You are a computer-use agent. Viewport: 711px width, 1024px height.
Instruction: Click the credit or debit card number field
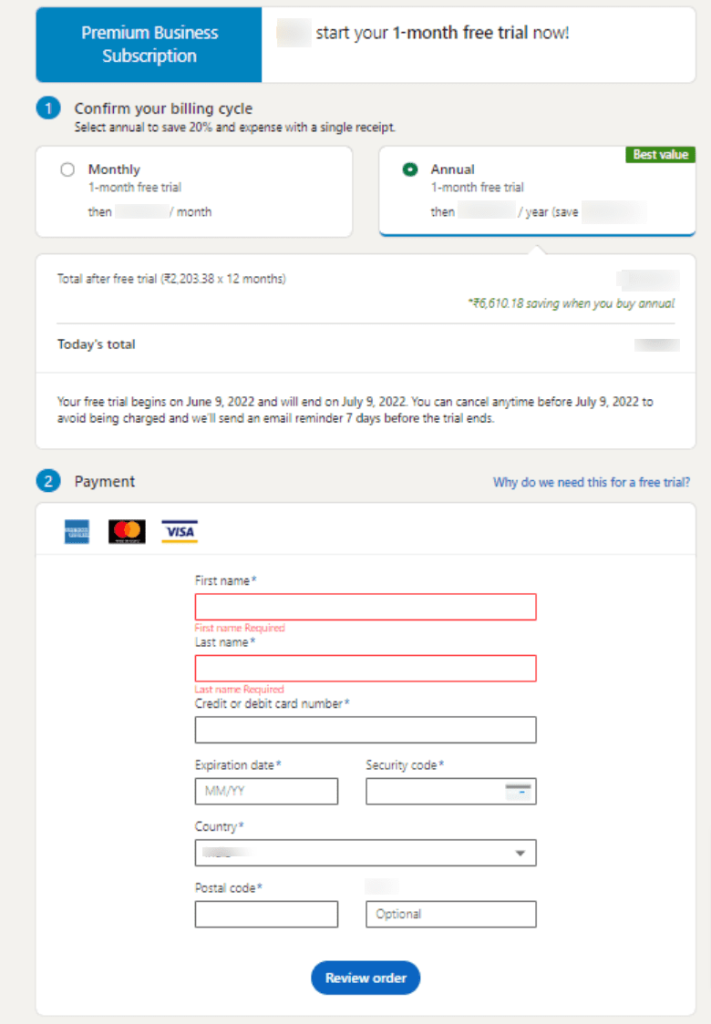pos(366,729)
